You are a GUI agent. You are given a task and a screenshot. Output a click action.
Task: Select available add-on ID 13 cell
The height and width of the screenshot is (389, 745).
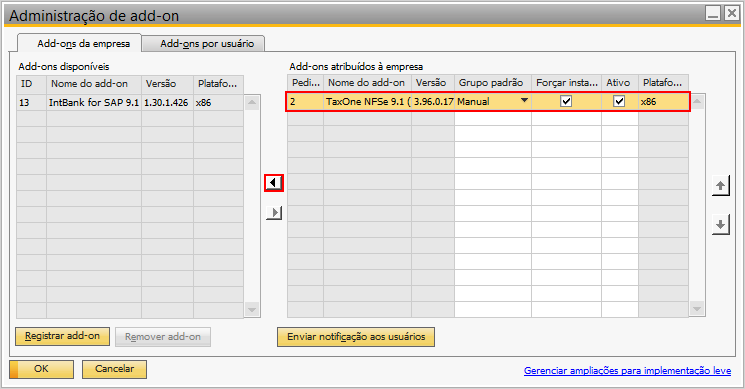31,103
